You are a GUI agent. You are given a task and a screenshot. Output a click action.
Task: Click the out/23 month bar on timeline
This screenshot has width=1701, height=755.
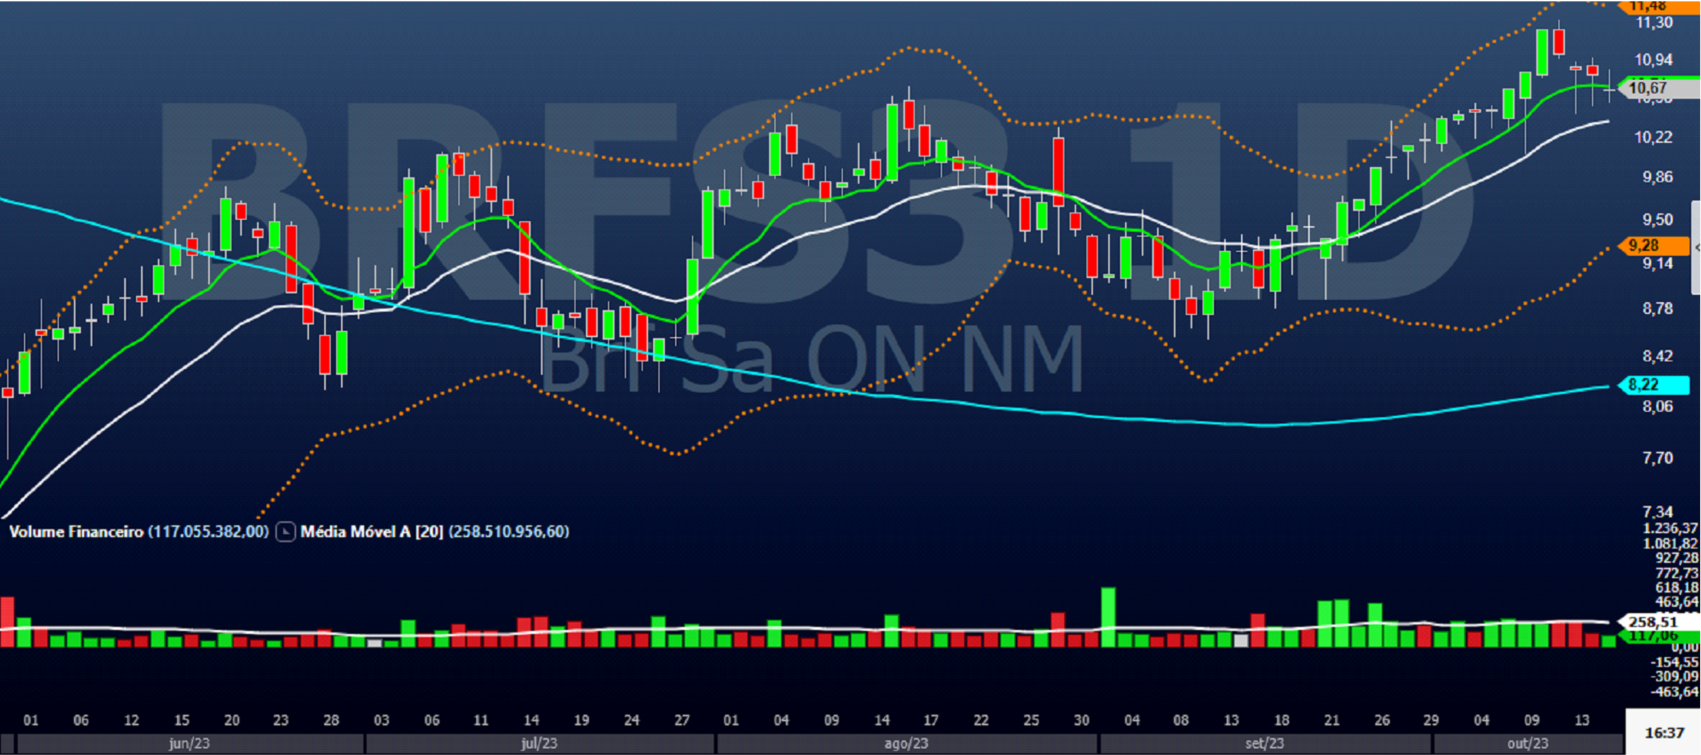[1527, 744]
